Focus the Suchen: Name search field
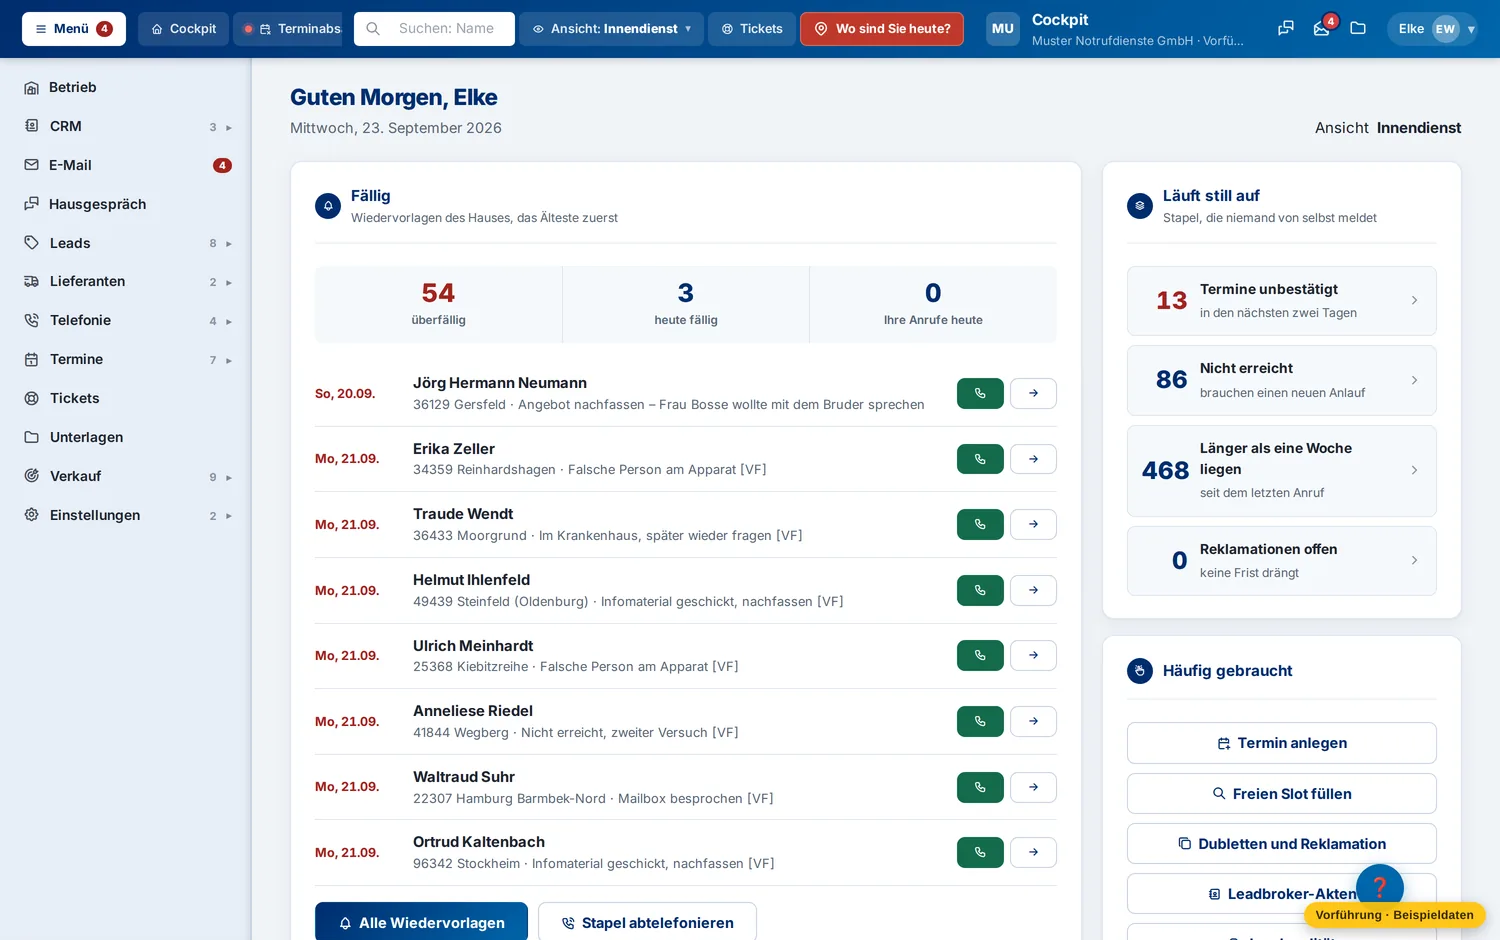 pyautogui.click(x=434, y=29)
